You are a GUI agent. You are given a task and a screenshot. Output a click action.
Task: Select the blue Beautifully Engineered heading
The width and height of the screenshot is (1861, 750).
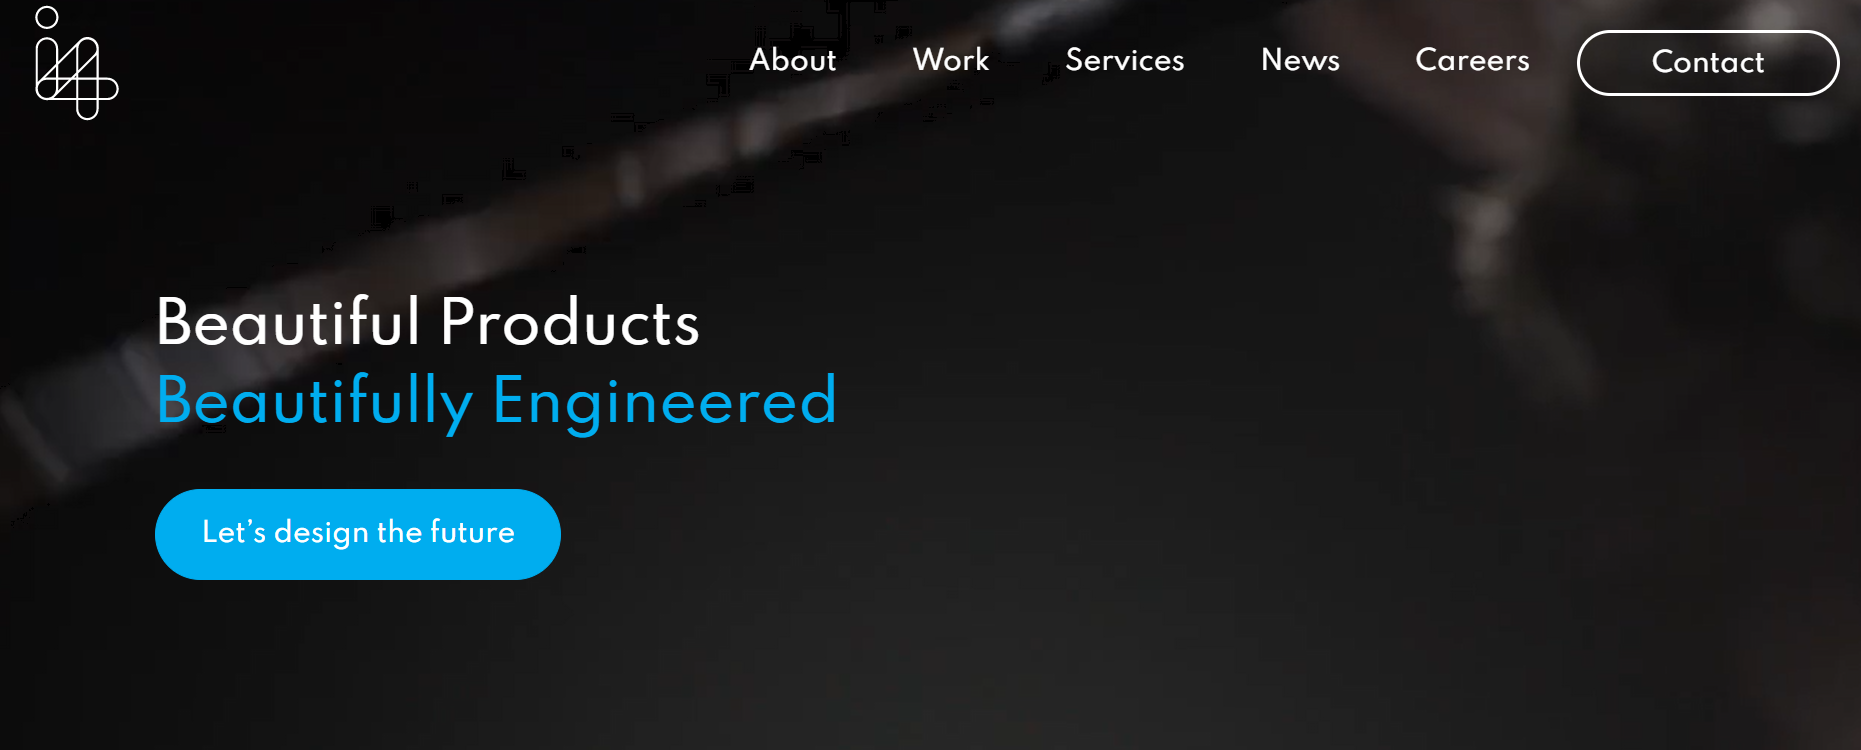pos(497,402)
